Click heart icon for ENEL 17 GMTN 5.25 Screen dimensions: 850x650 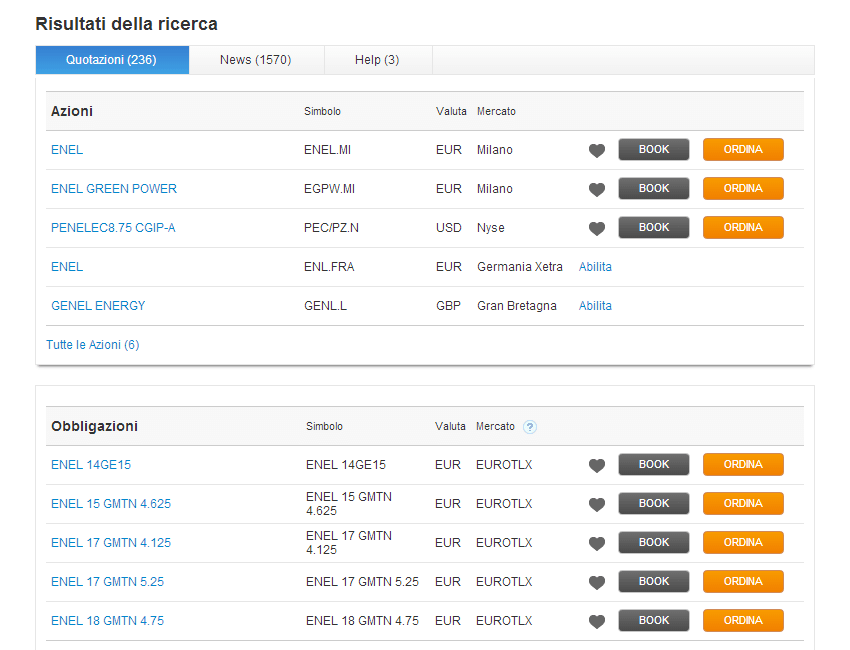(x=597, y=583)
